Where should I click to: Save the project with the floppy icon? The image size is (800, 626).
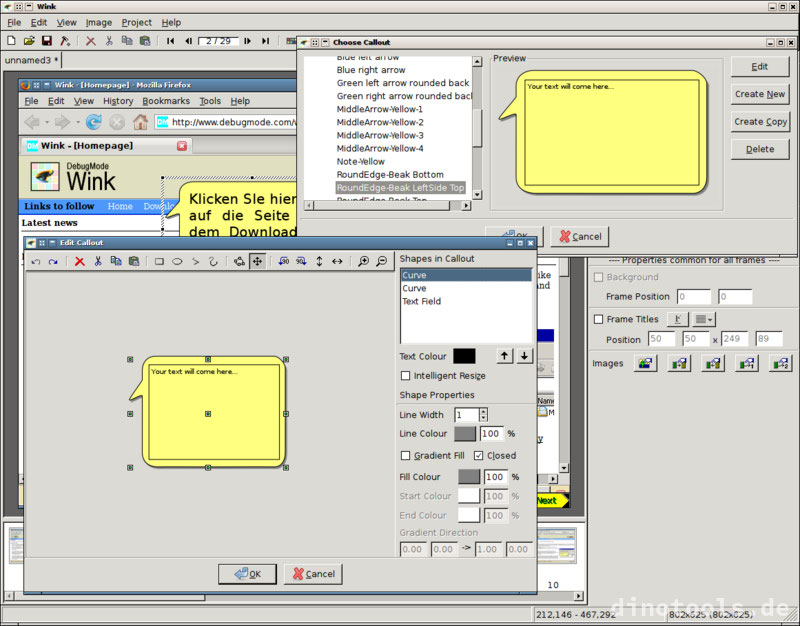(47, 41)
